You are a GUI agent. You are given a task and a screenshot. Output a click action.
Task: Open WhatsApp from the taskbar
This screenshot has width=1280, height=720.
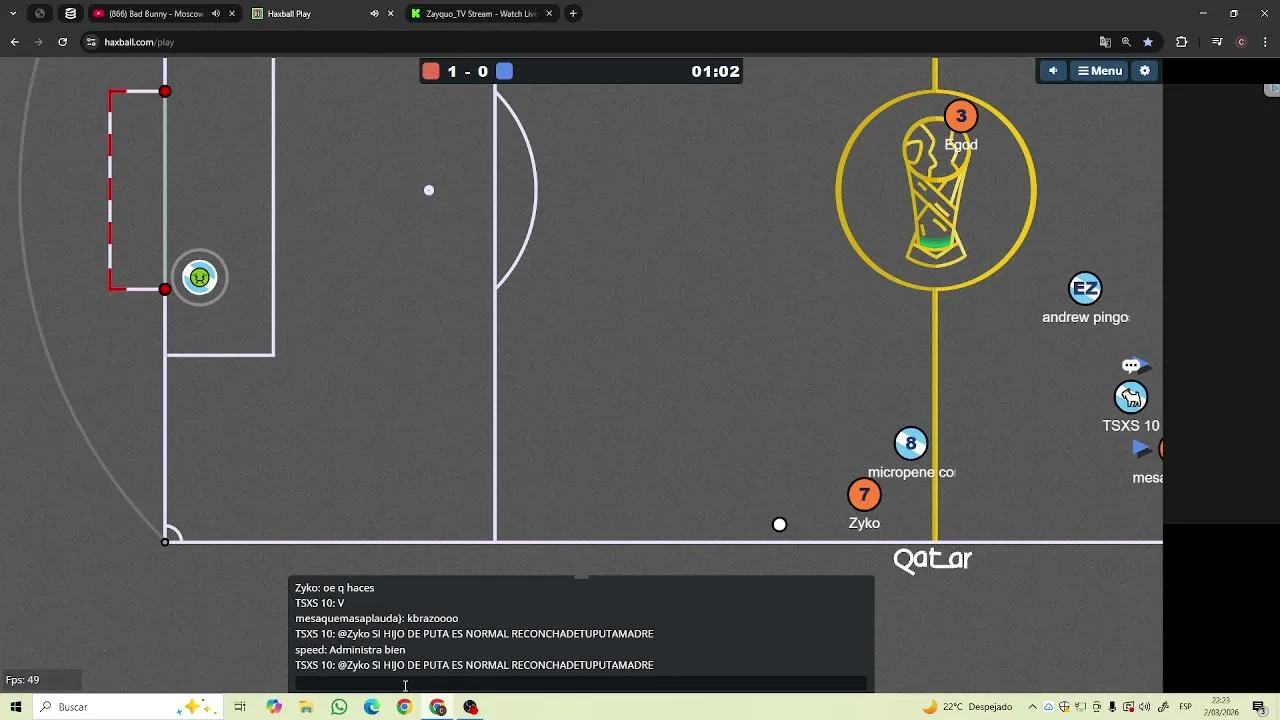click(339, 707)
